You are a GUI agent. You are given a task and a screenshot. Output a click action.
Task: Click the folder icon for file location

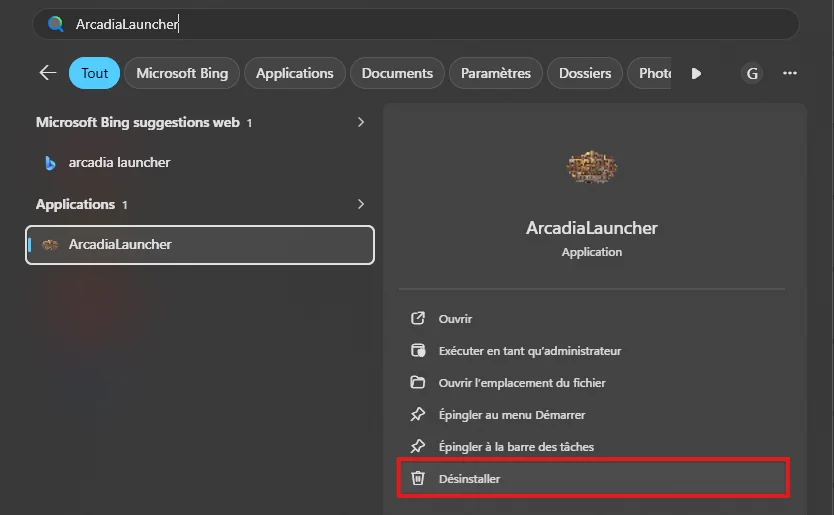click(418, 382)
